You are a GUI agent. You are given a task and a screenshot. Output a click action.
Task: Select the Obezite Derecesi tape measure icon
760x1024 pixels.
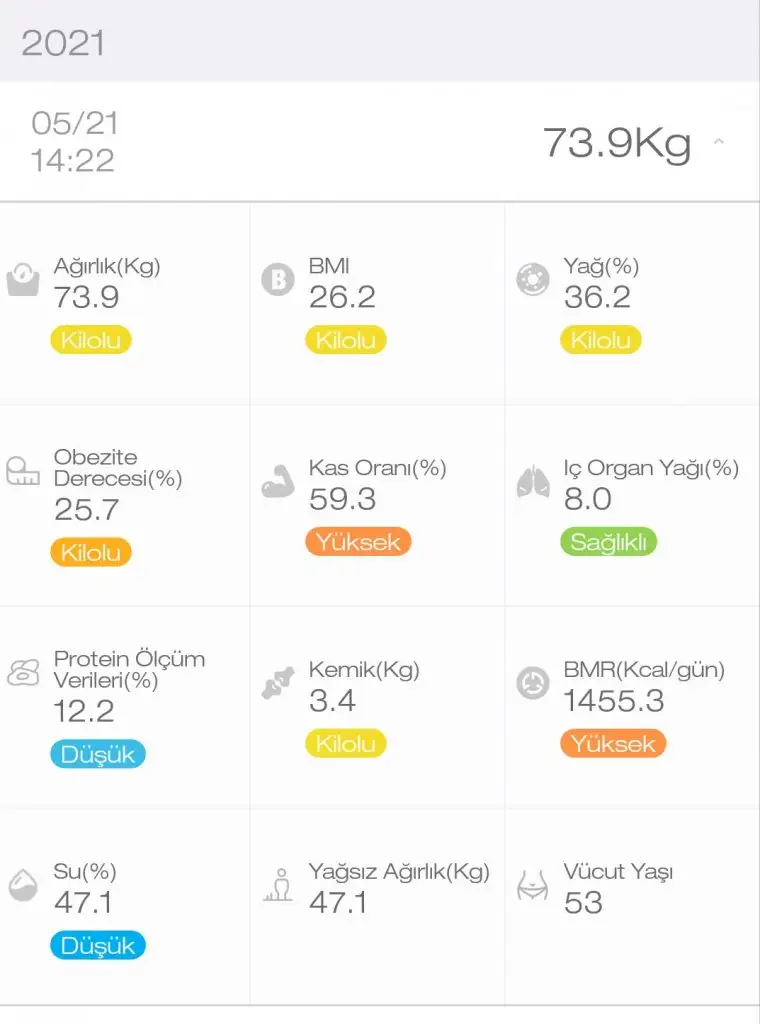(x=22, y=473)
